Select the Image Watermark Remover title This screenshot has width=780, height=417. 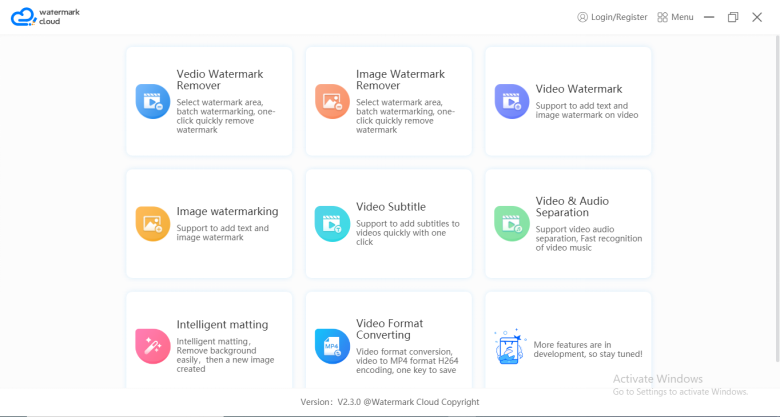tap(400, 80)
